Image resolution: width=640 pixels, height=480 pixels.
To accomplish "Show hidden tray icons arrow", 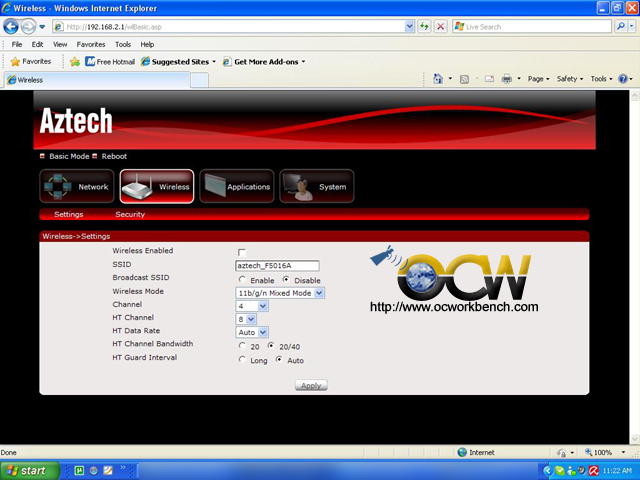I will tap(548, 471).
